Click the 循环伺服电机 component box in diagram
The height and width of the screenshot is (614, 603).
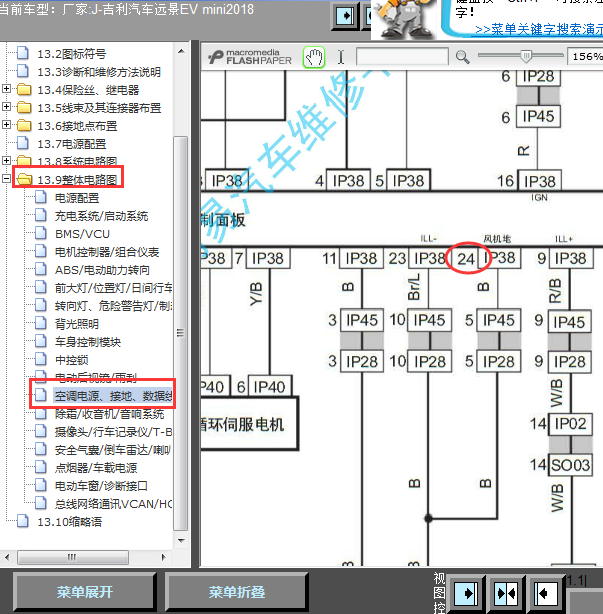click(x=249, y=424)
